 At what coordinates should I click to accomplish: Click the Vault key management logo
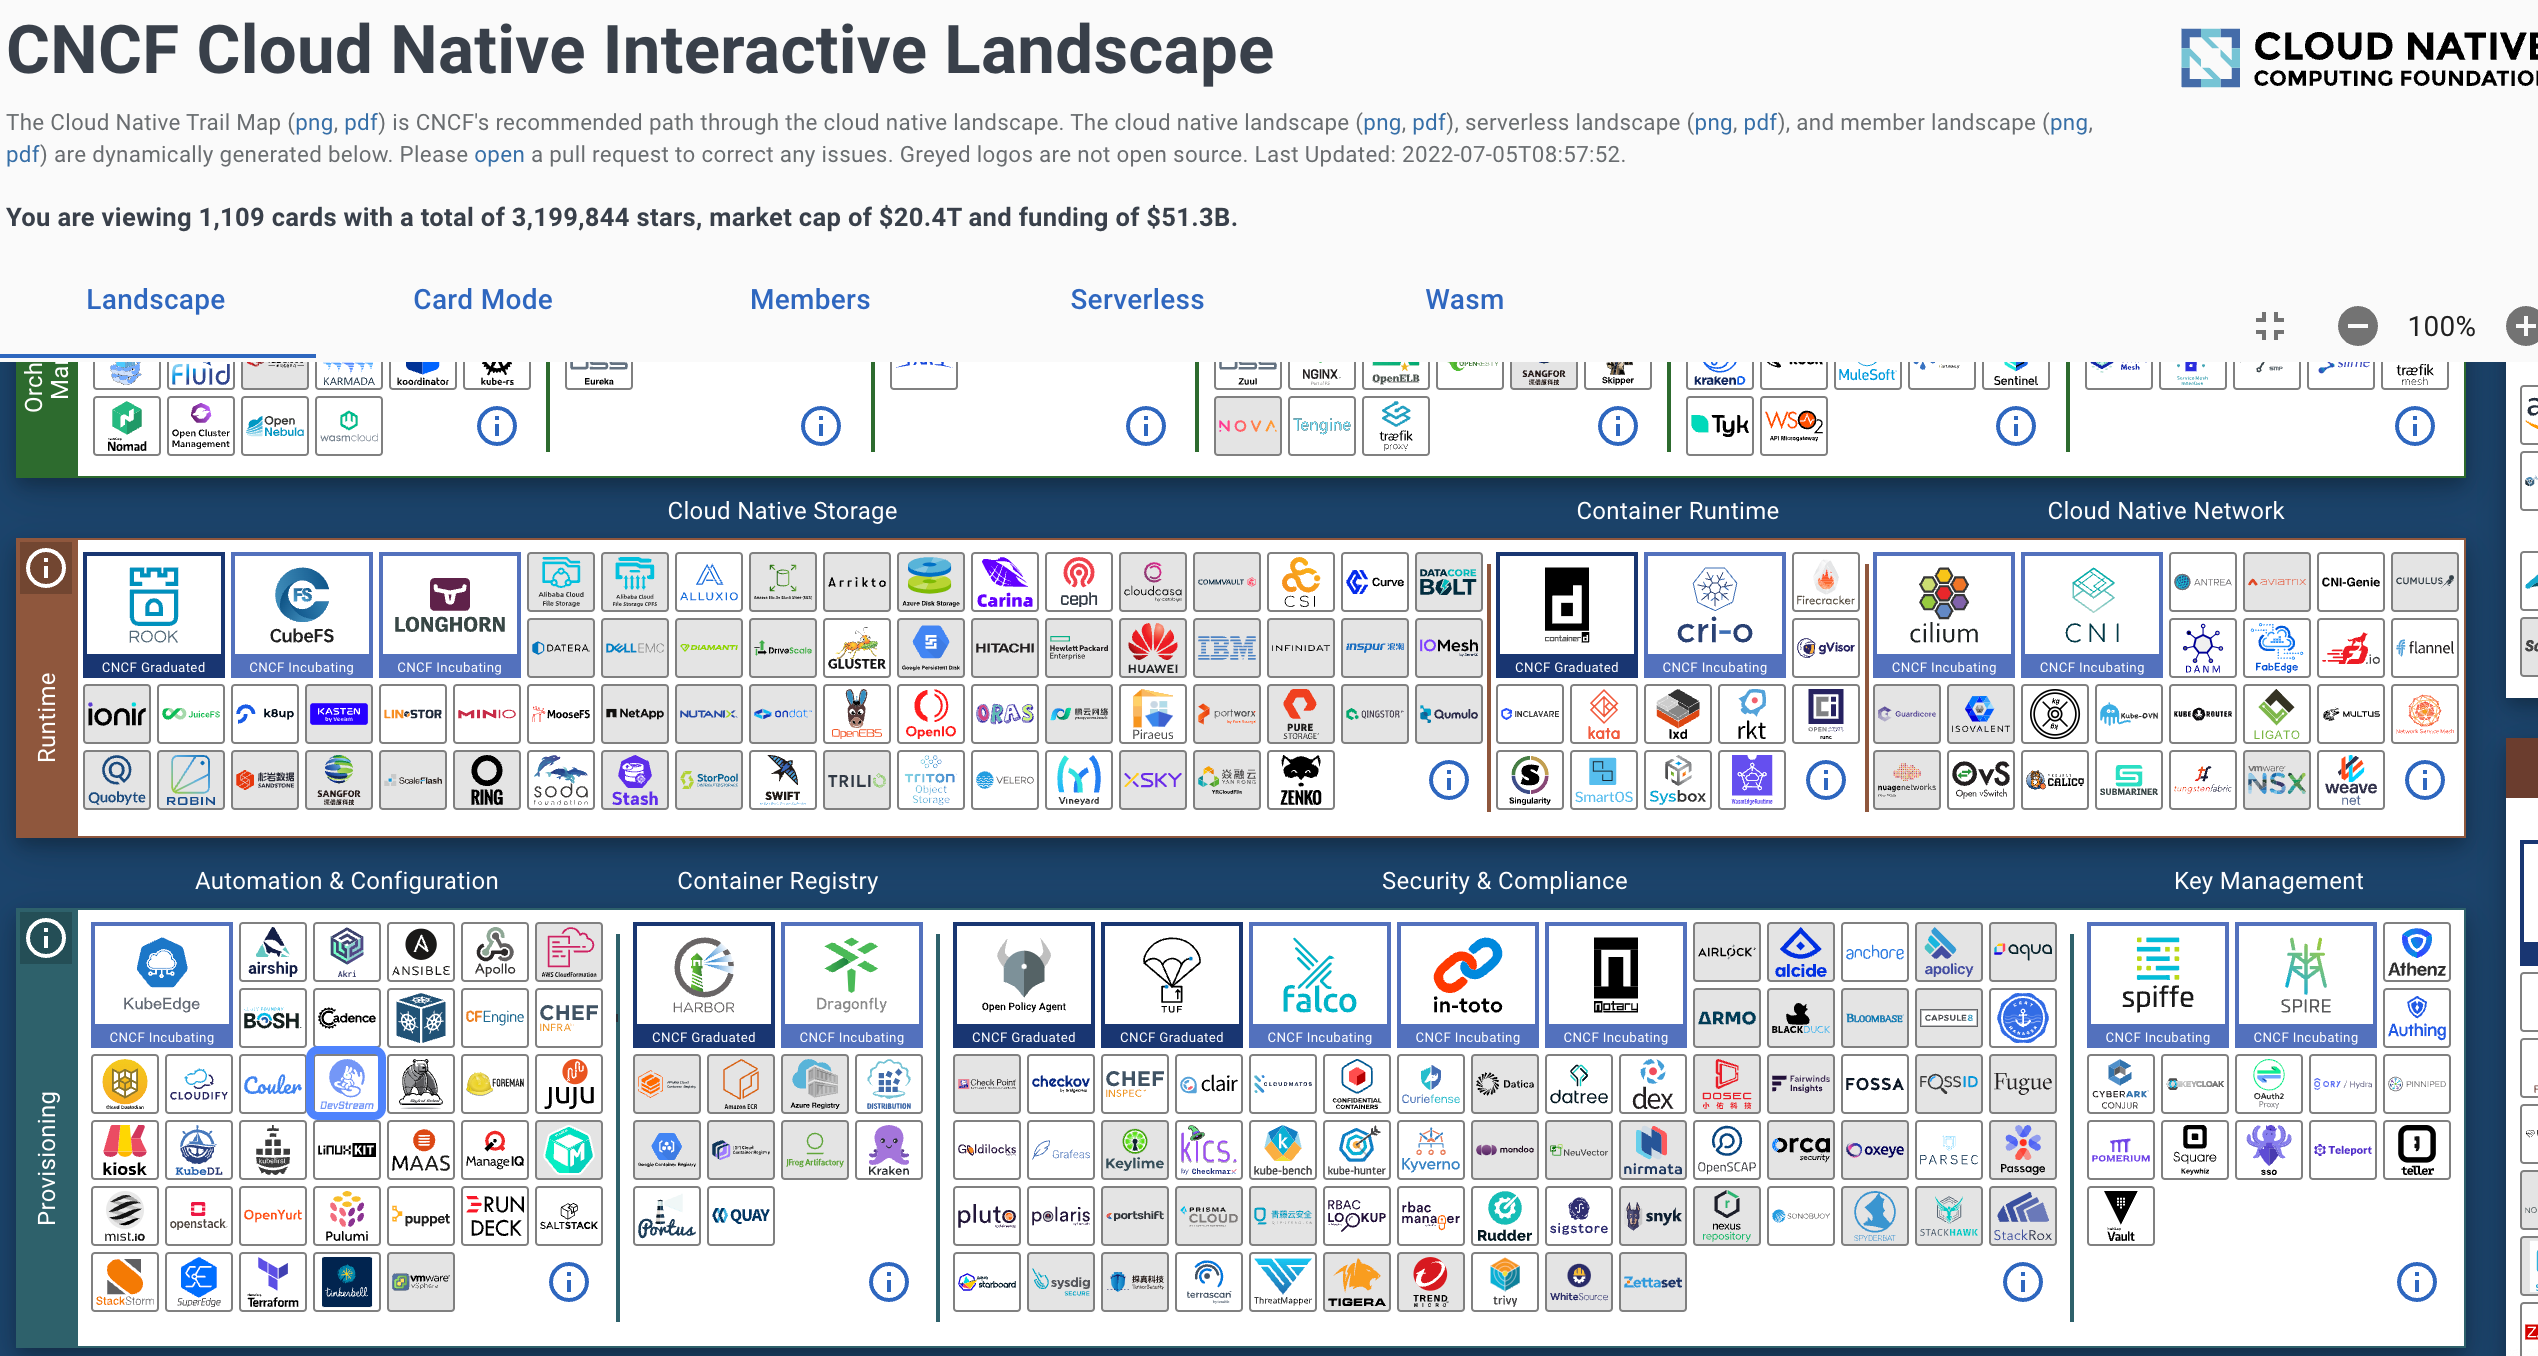2120,1216
